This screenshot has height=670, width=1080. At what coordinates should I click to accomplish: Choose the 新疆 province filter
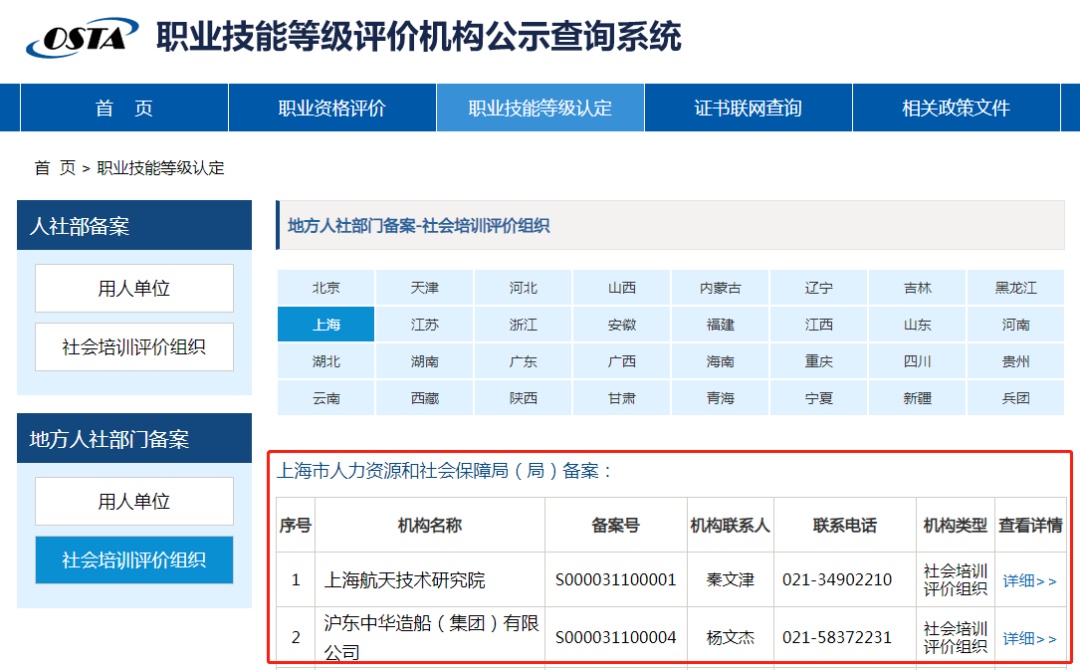917,398
